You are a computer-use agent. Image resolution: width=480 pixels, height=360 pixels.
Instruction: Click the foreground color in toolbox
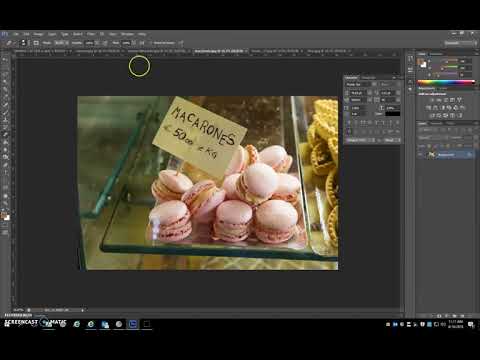pyautogui.click(x=4, y=215)
